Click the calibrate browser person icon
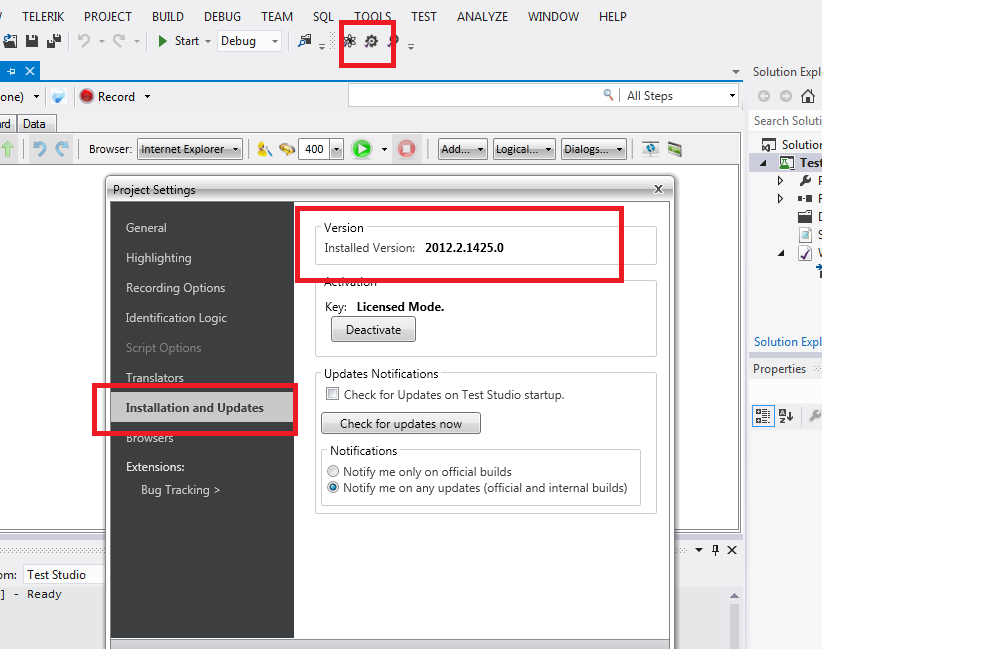Viewport: 1008px width, 649px height. tap(264, 149)
